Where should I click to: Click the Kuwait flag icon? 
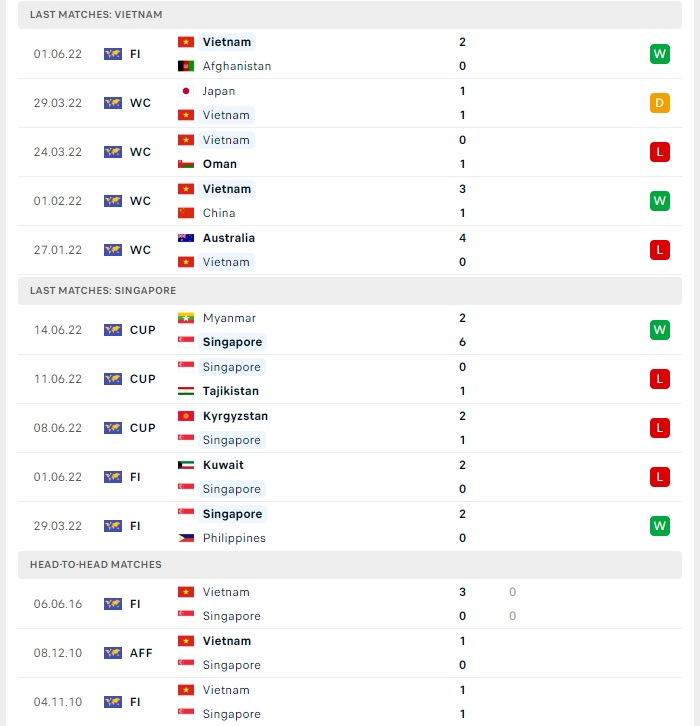(x=186, y=465)
